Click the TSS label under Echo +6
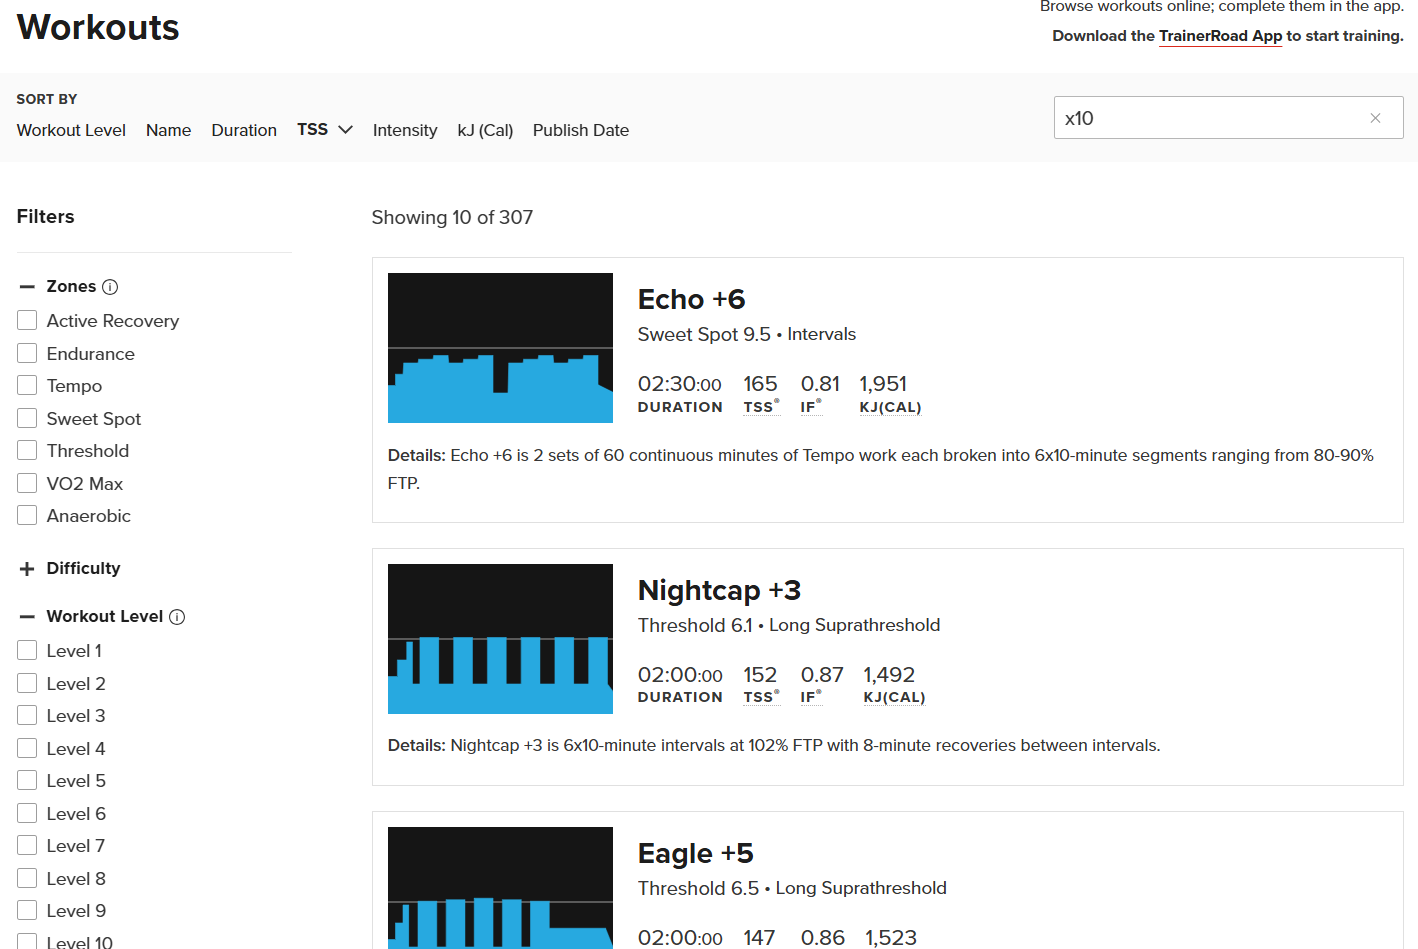 click(761, 407)
